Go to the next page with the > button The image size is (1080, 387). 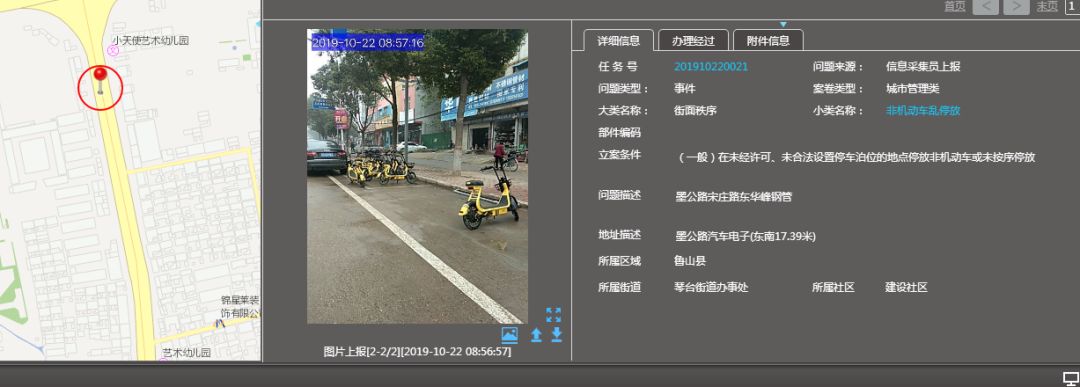[x=1017, y=7]
